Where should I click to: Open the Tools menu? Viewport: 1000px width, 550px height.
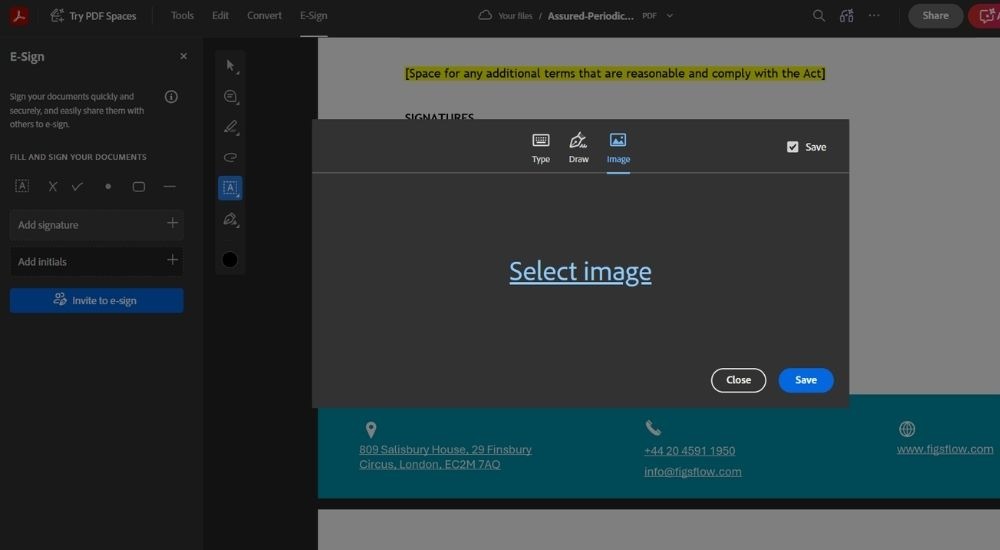point(182,15)
